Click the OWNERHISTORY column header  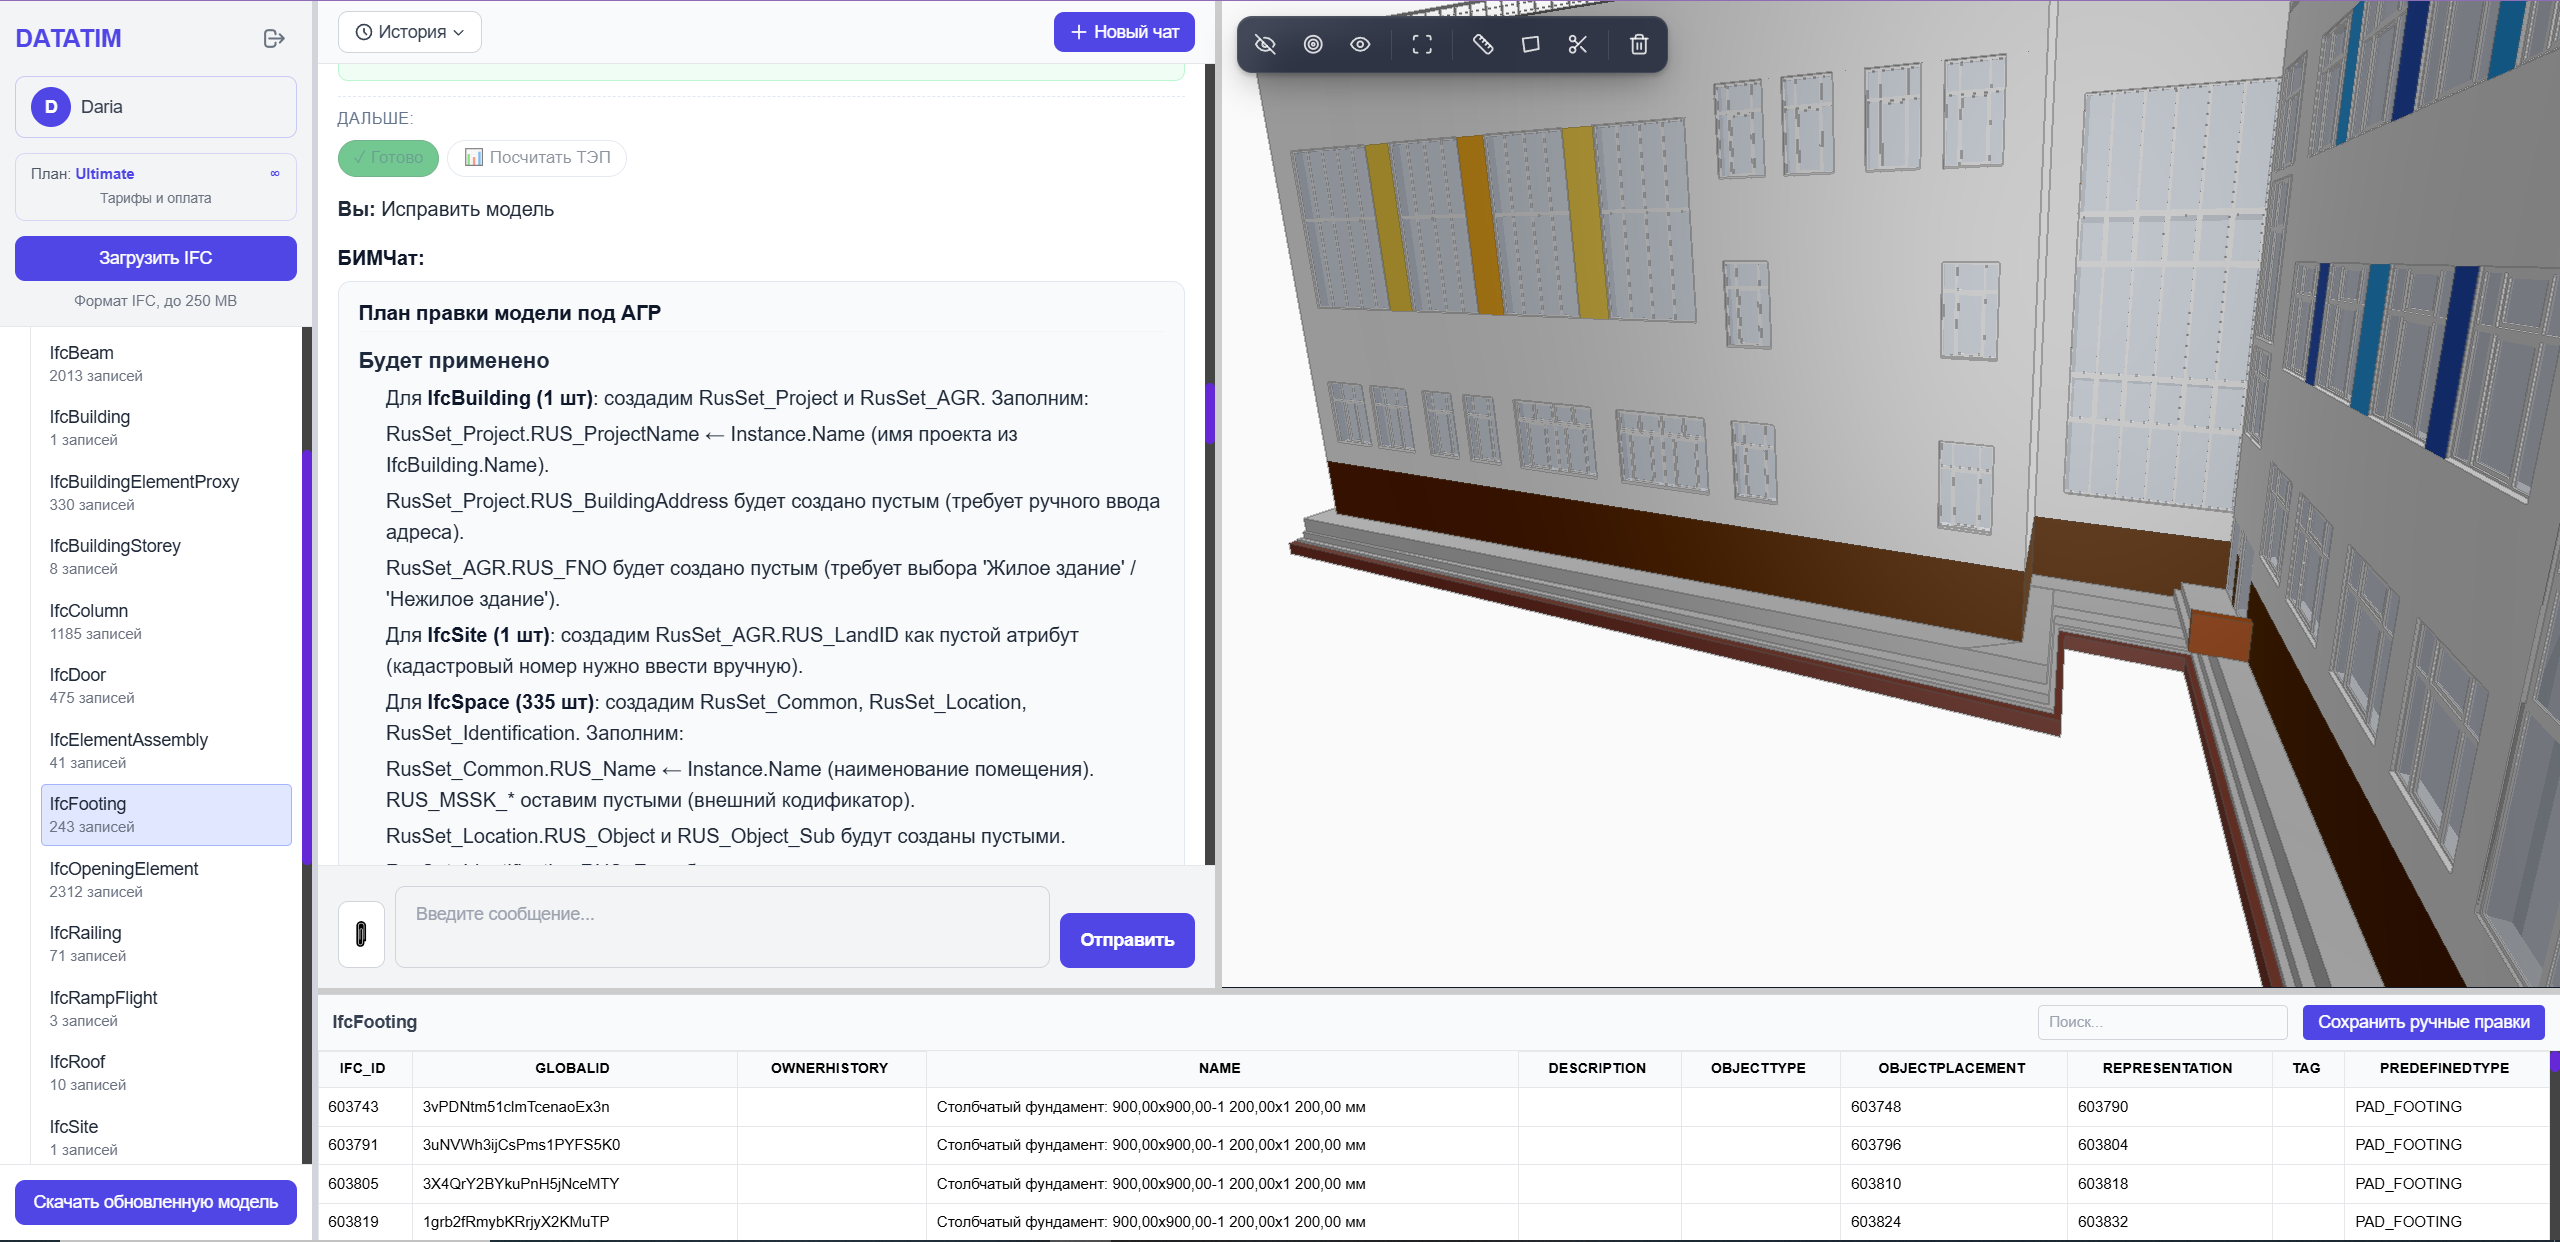point(830,1068)
